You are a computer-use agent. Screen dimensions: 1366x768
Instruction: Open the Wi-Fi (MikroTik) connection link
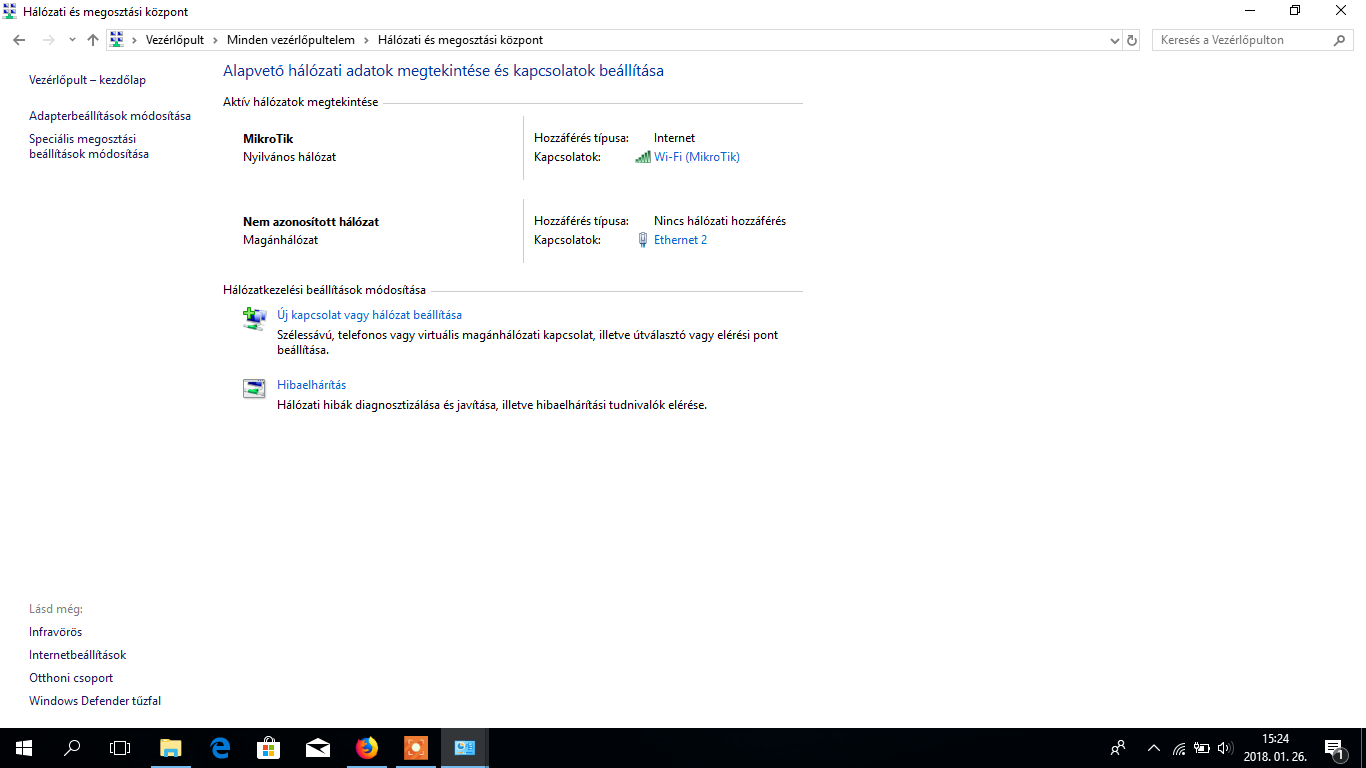coord(697,157)
